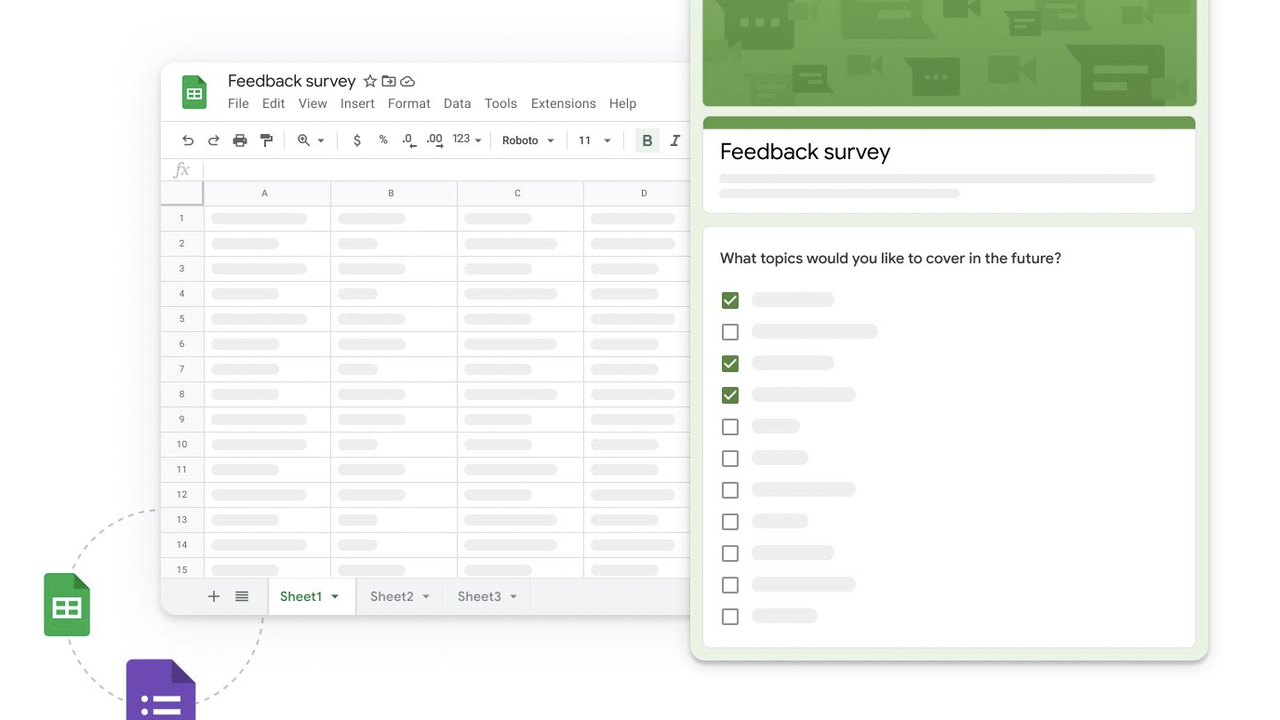Viewport: 1280px width, 720px height.
Task: Click the Undo icon in the toolbar
Action: point(187,140)
